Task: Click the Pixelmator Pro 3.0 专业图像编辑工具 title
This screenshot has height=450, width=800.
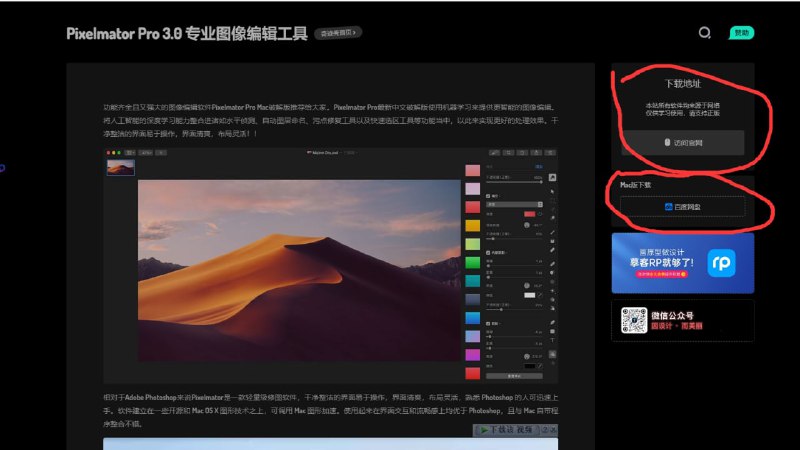Action: coord(187,34)
